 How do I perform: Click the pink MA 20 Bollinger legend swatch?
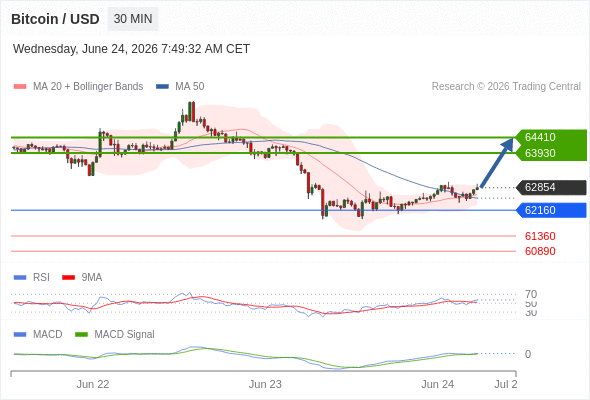pyautogui.click(x=20, y=87)
